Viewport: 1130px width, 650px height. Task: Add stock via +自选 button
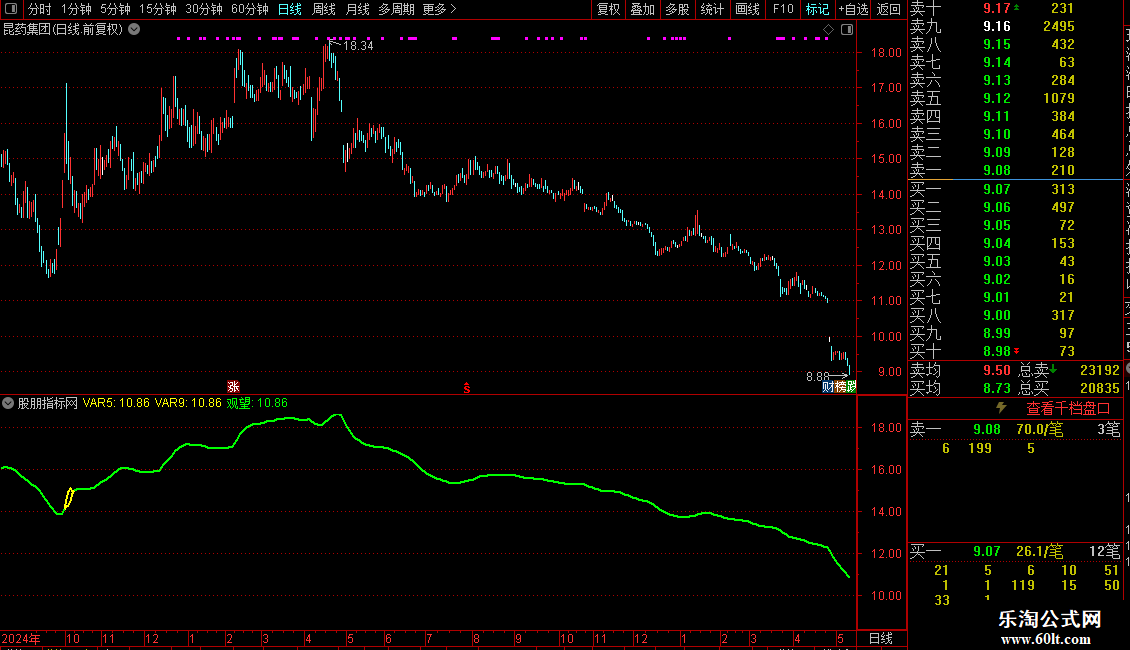click(x=853, y=9)
